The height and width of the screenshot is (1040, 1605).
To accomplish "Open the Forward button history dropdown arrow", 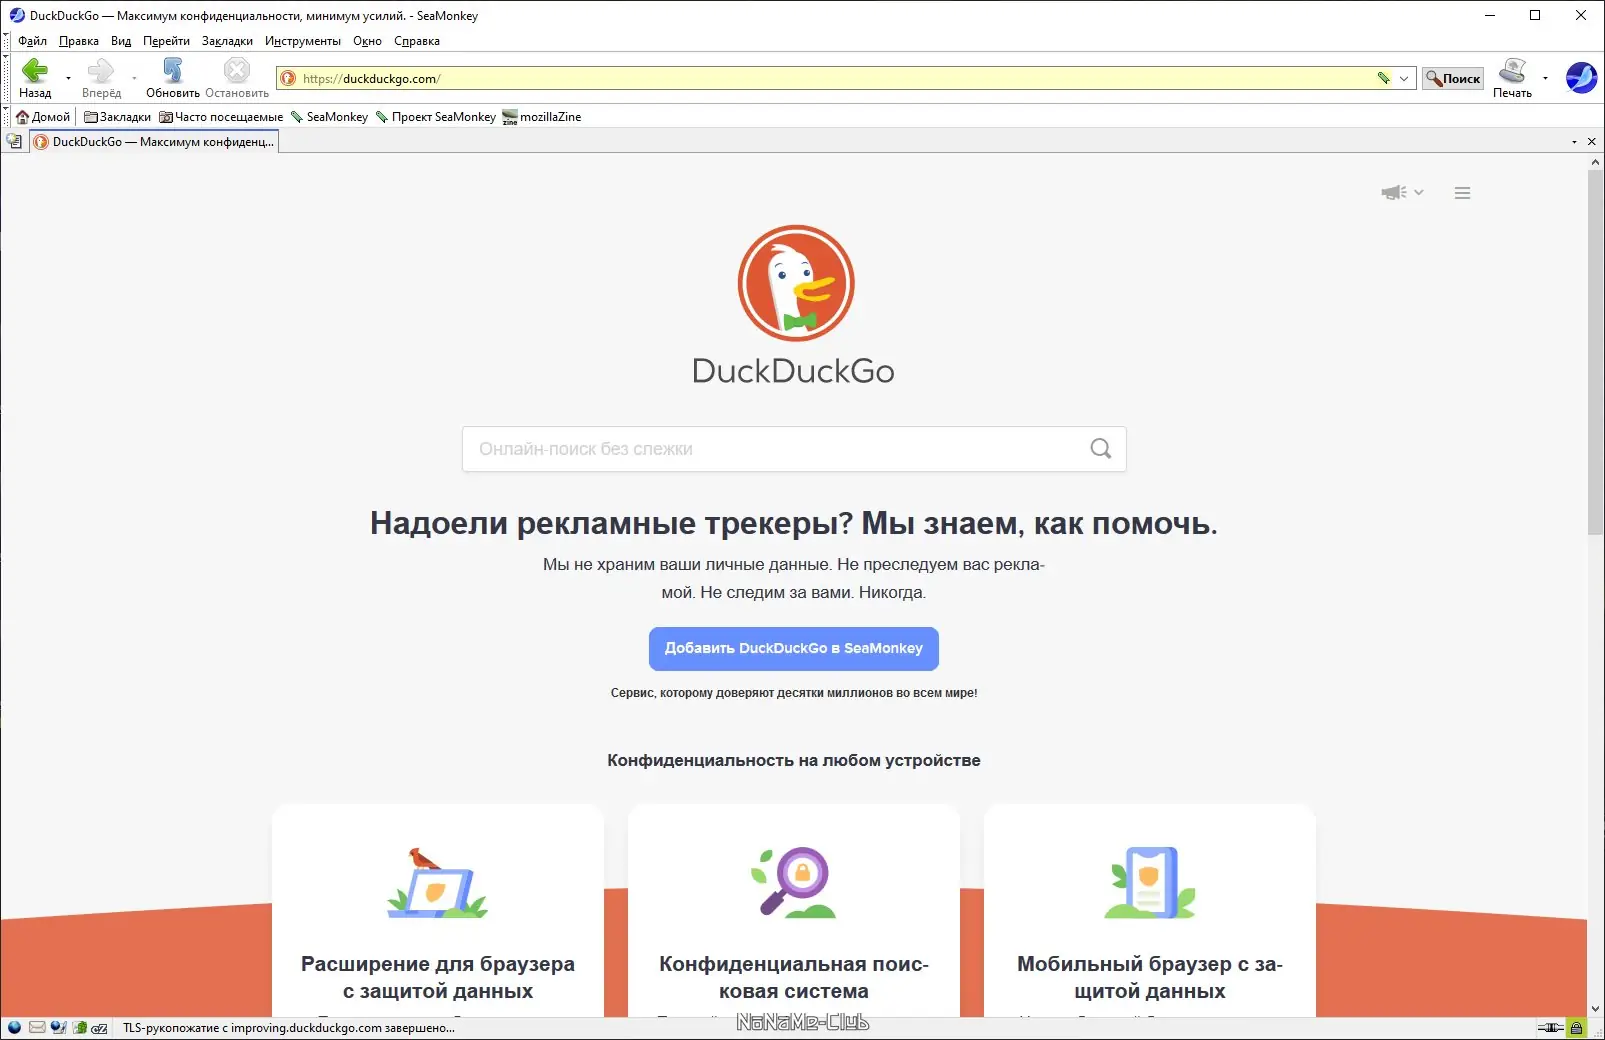I will click(x=134, y=78).
